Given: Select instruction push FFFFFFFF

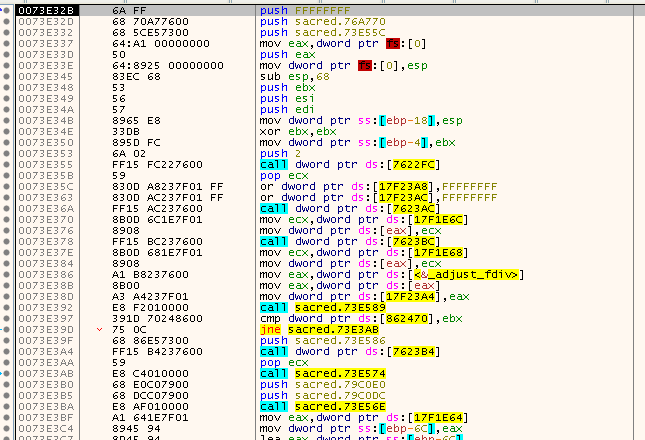Looking at the screenshot, I should tap(305, 10).
